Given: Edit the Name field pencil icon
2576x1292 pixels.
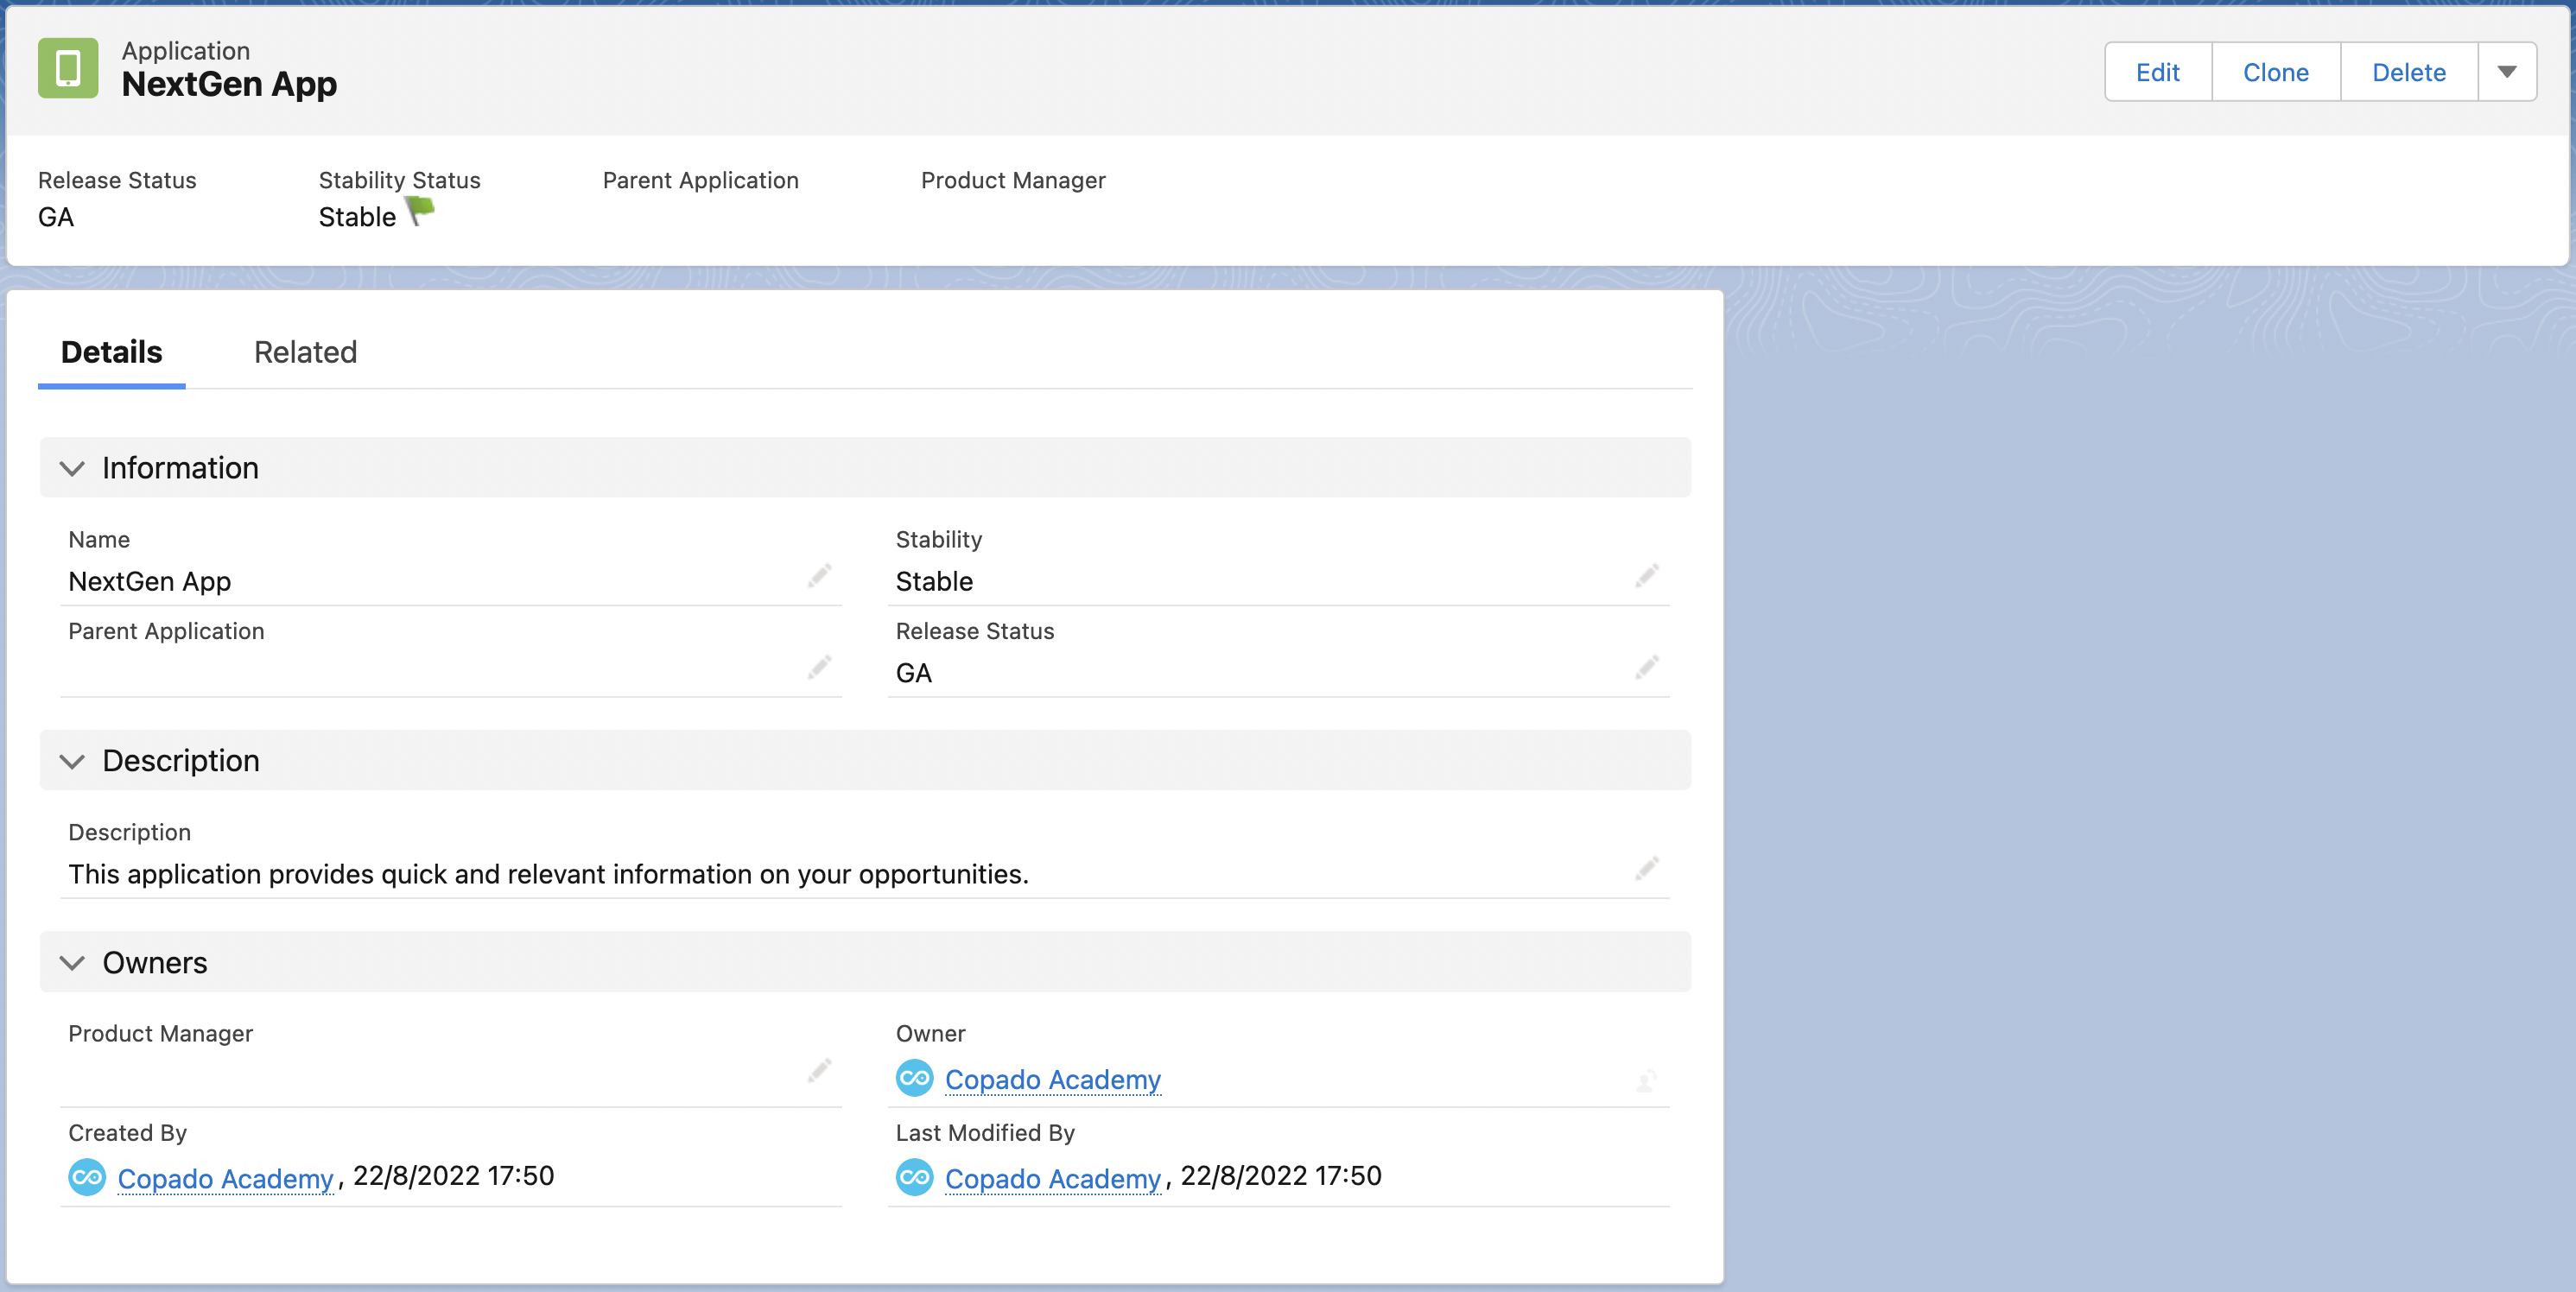Looking at the screenshot, I should pos(819,577).
